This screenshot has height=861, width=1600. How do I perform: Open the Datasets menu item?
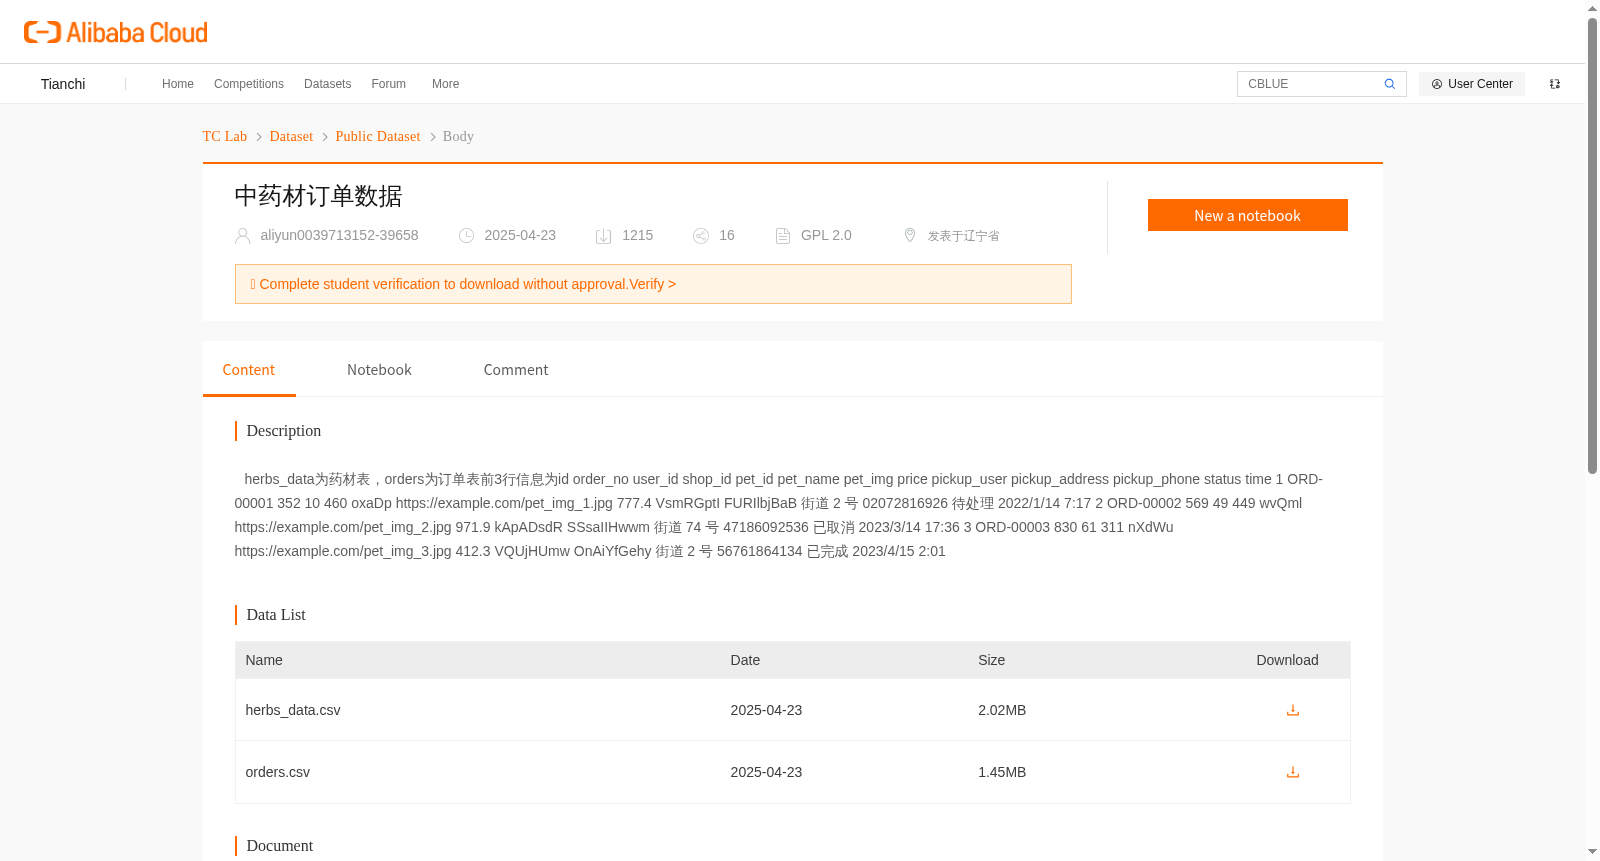(x=327, y=84)
